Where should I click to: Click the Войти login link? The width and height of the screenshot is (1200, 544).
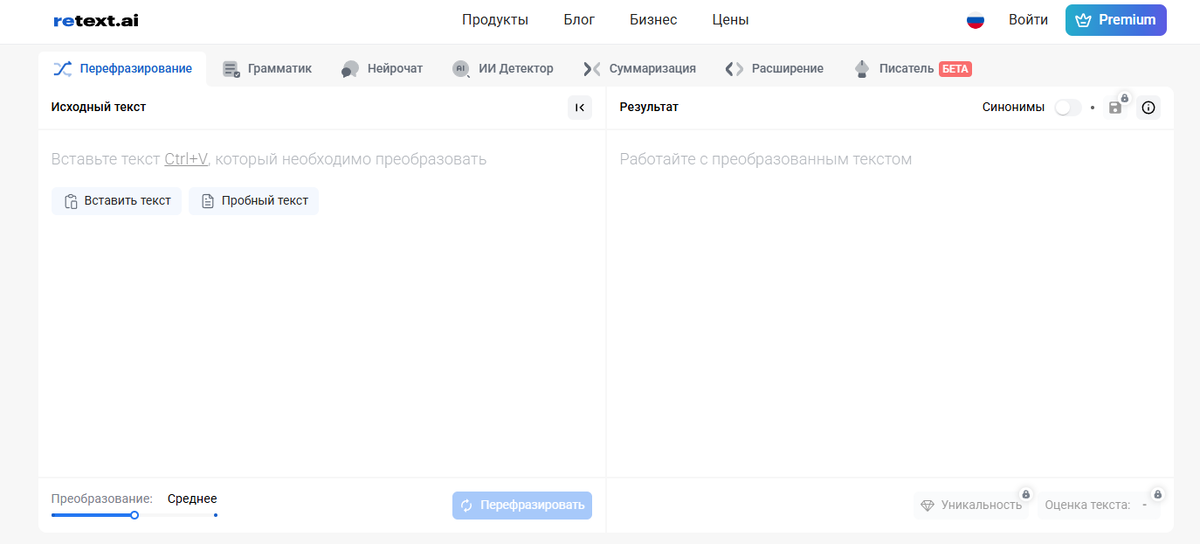tap(1028, 20)
